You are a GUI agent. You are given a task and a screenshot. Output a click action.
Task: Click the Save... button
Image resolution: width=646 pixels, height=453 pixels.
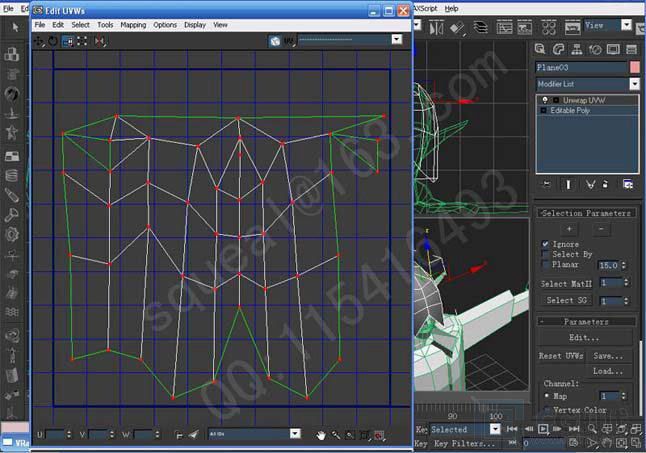(608, 356)
